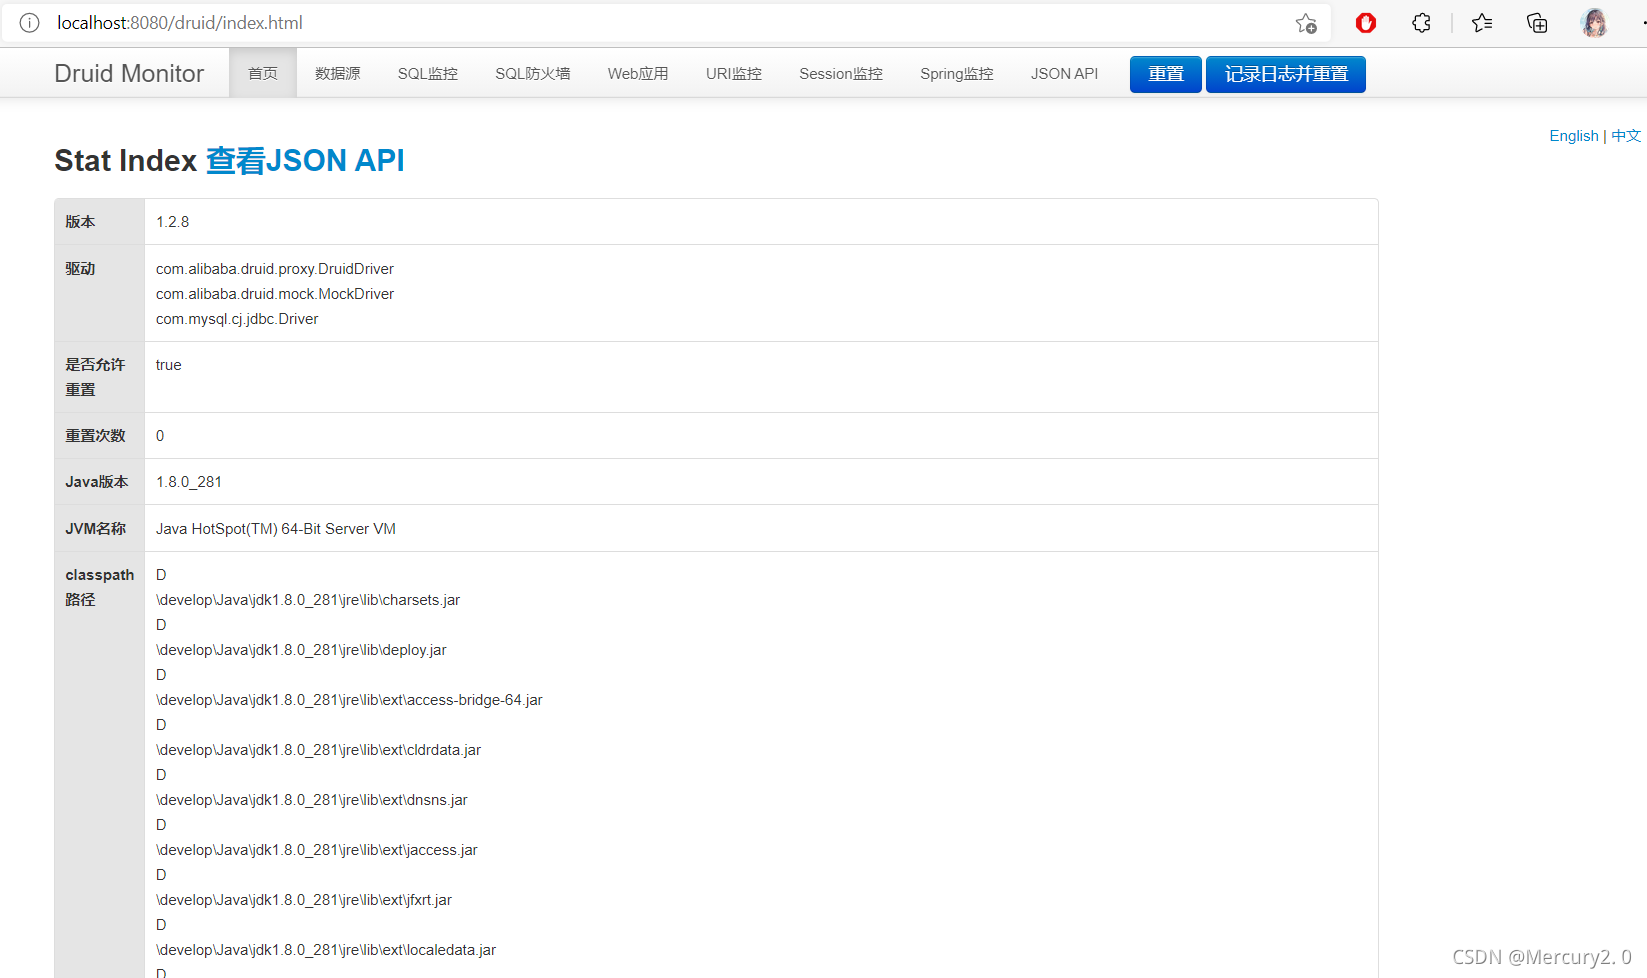Click the access-bridge-64.jar classpath entry
This screenshot has width=1647, height=978.
349,700
